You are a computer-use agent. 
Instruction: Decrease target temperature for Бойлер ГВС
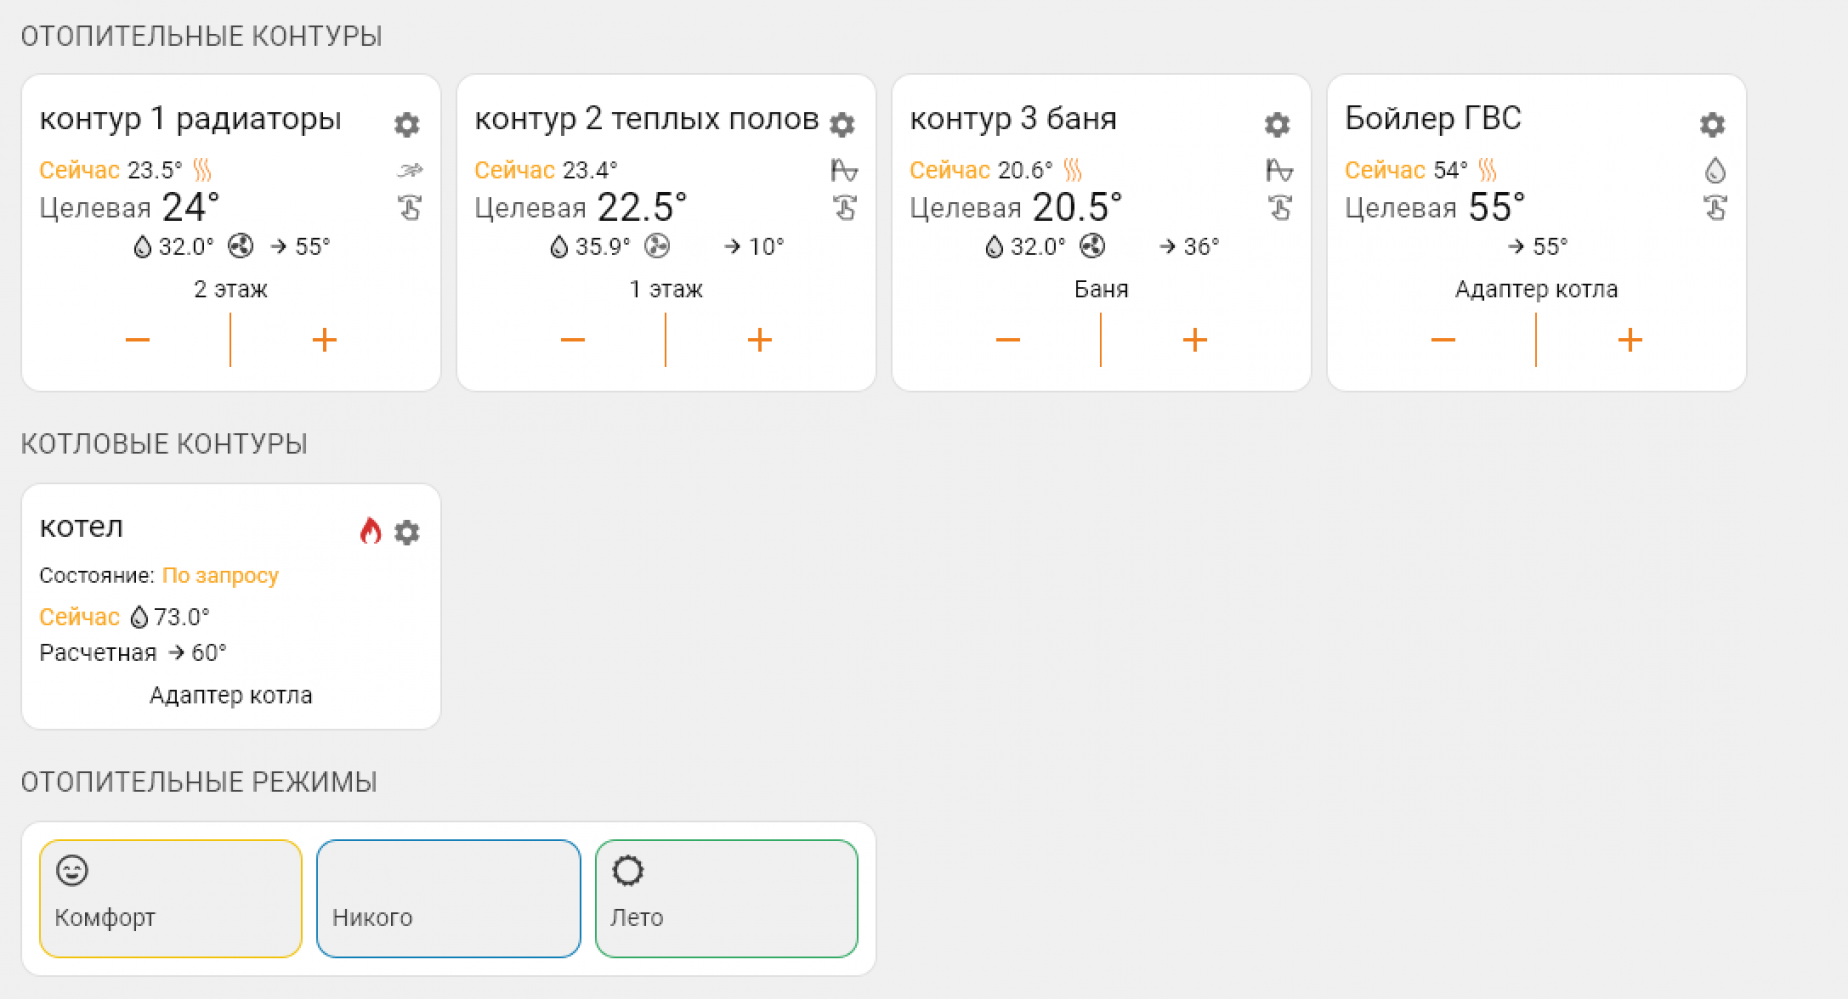tap(1443, 340)
